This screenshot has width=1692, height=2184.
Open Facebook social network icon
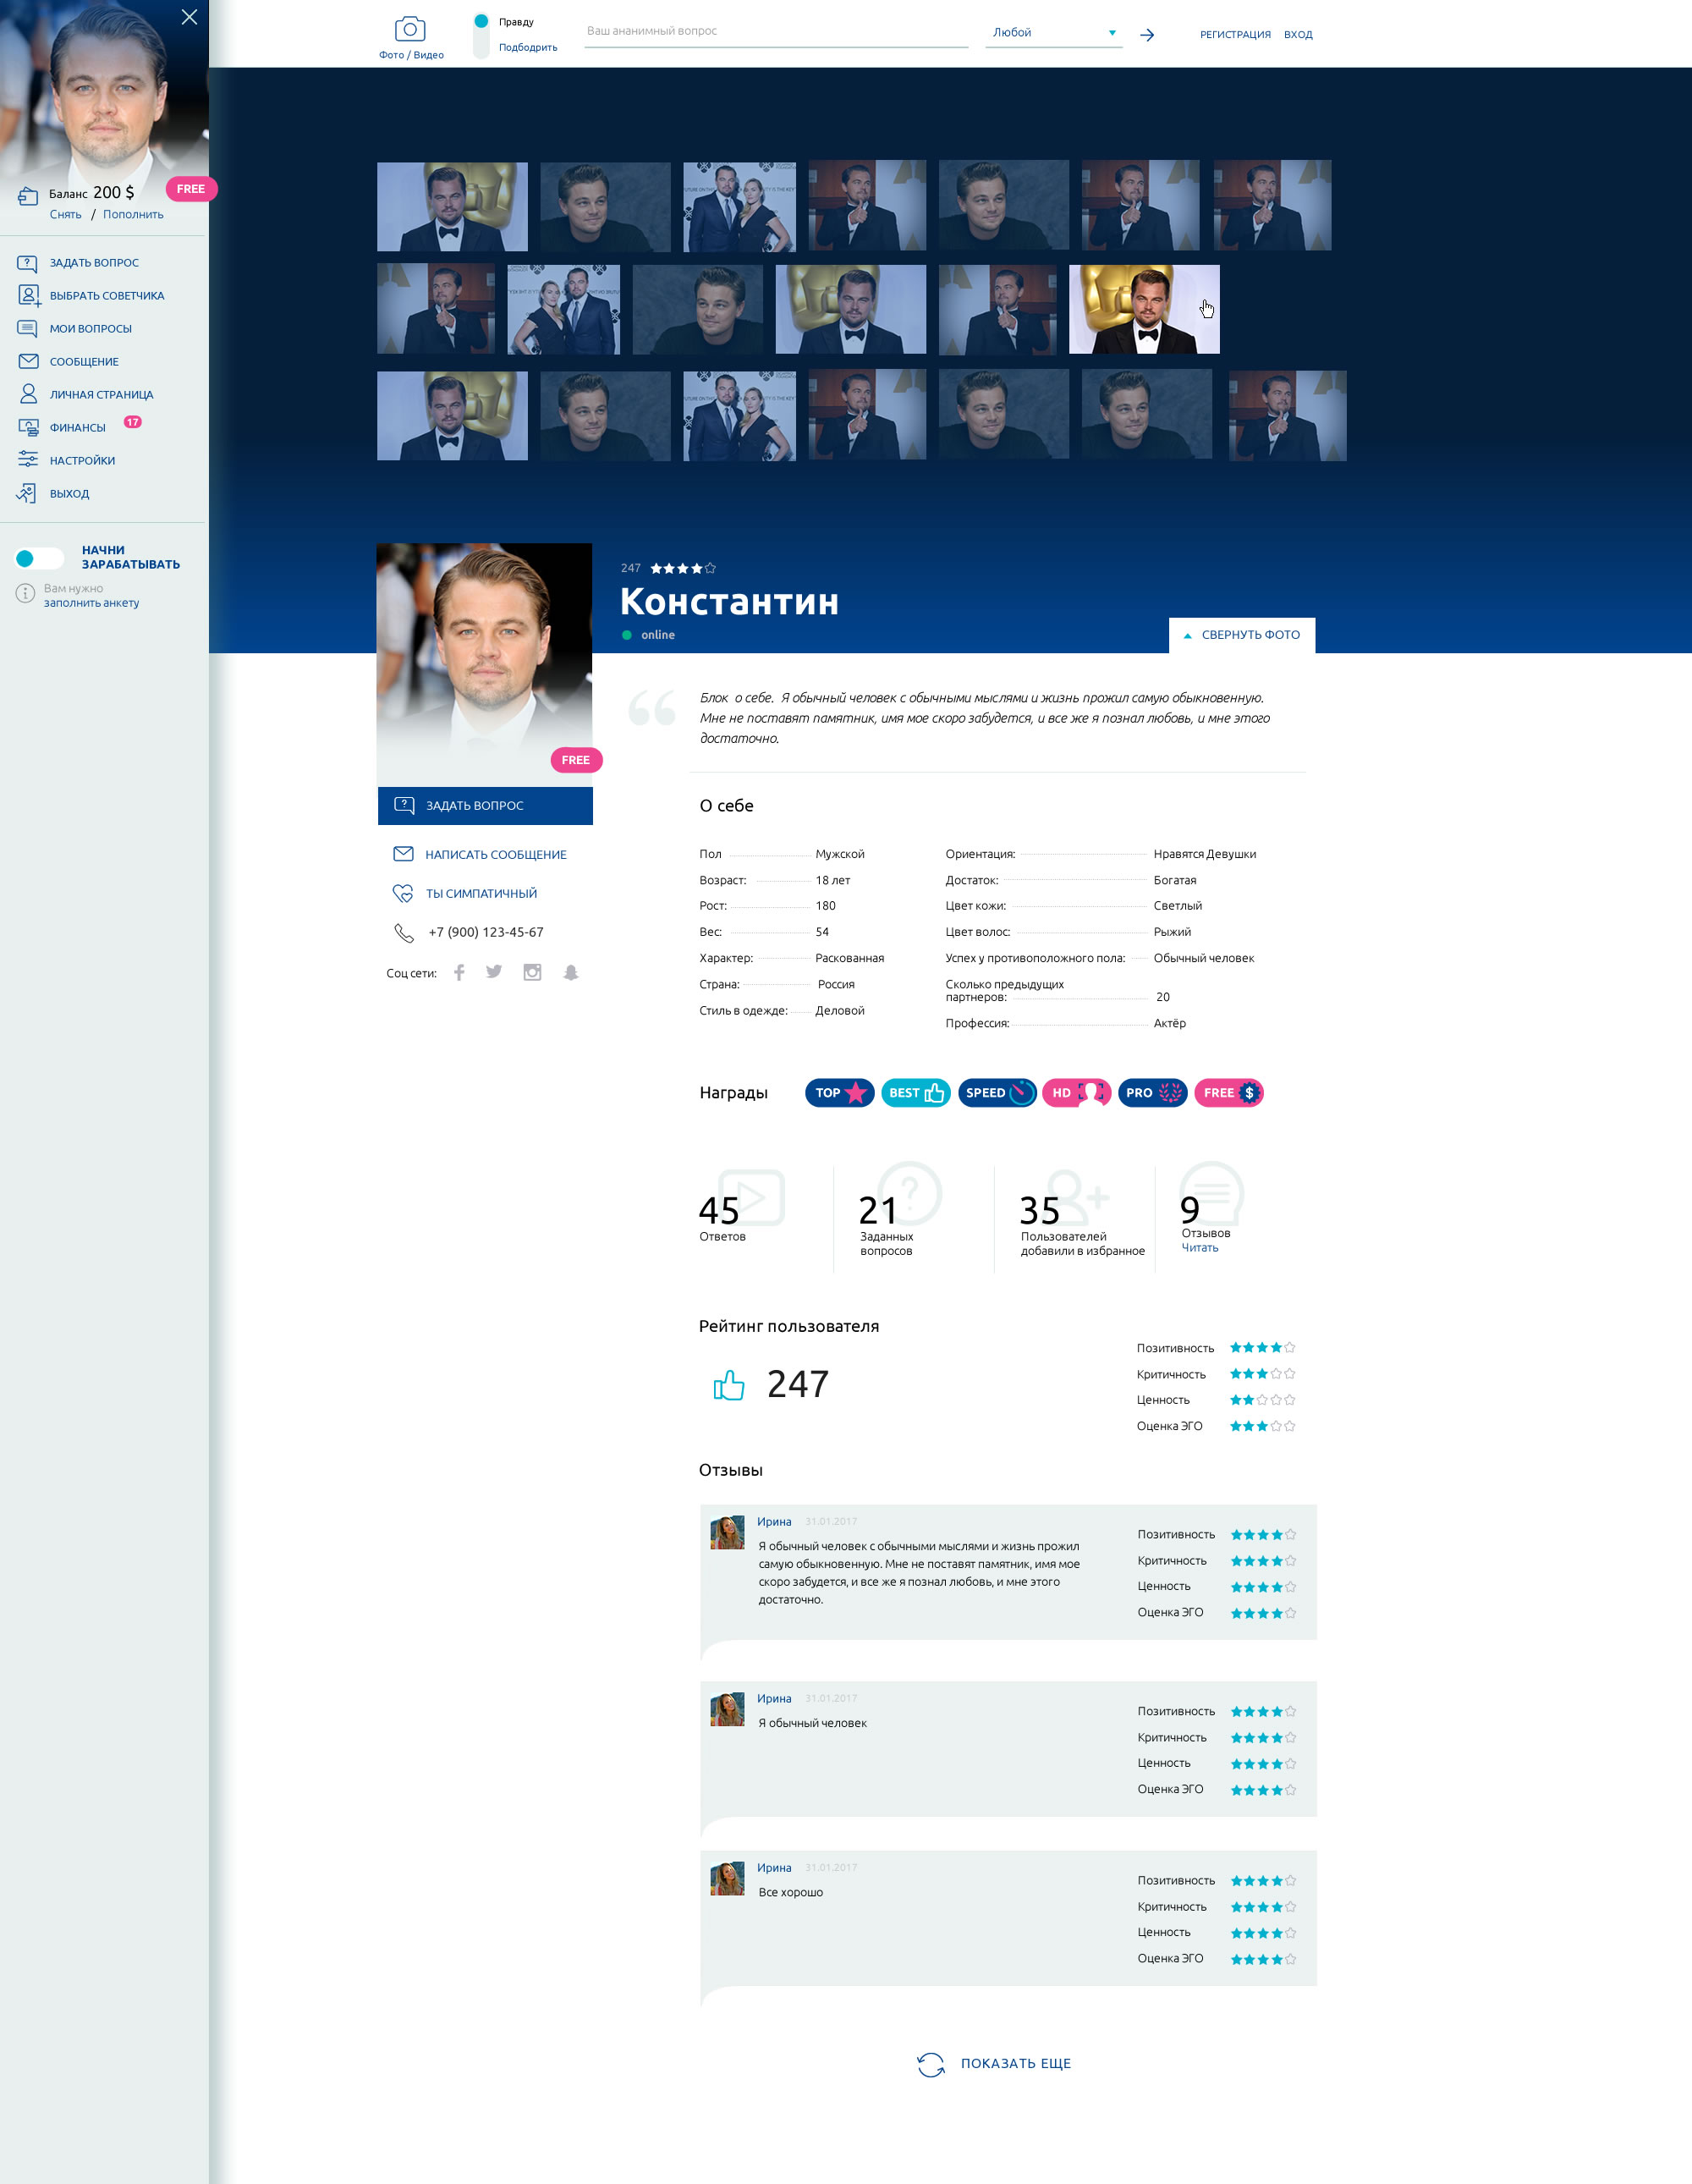[459, 972]
